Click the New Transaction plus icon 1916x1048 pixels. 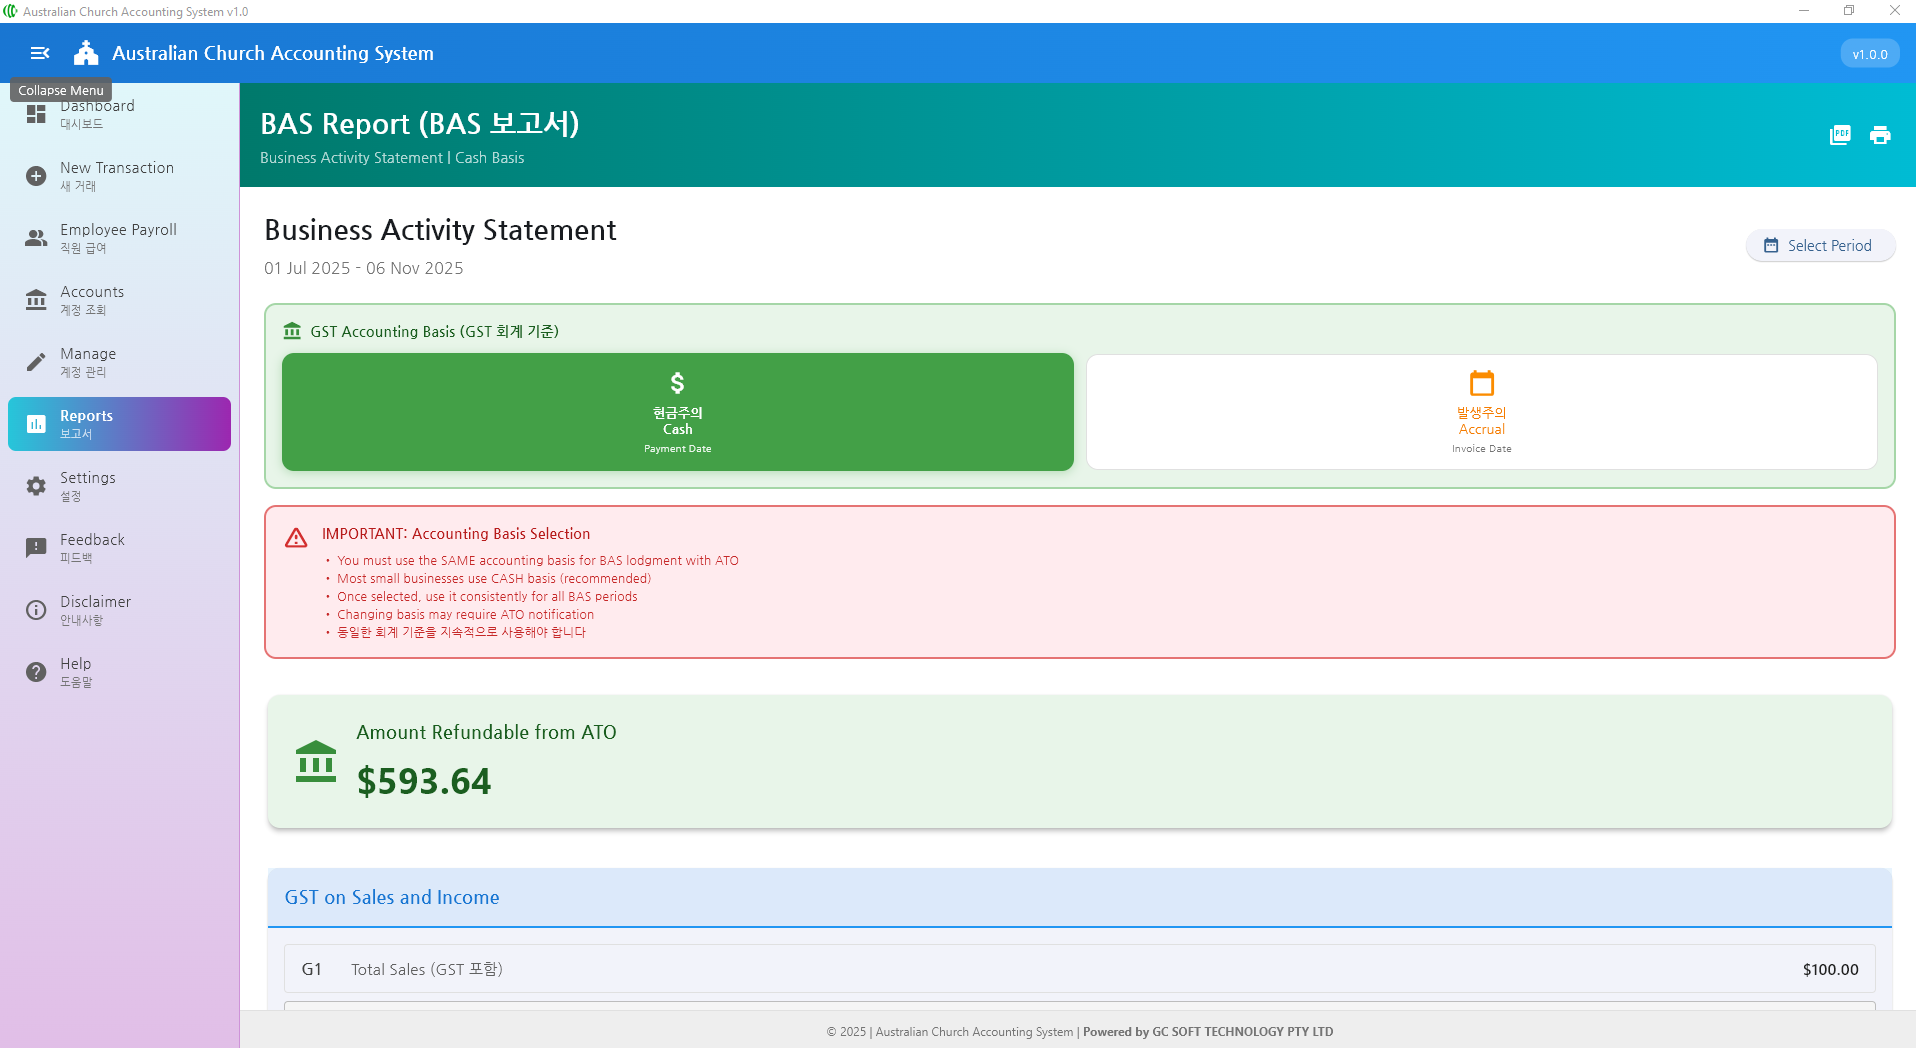(x=36, y=176)
